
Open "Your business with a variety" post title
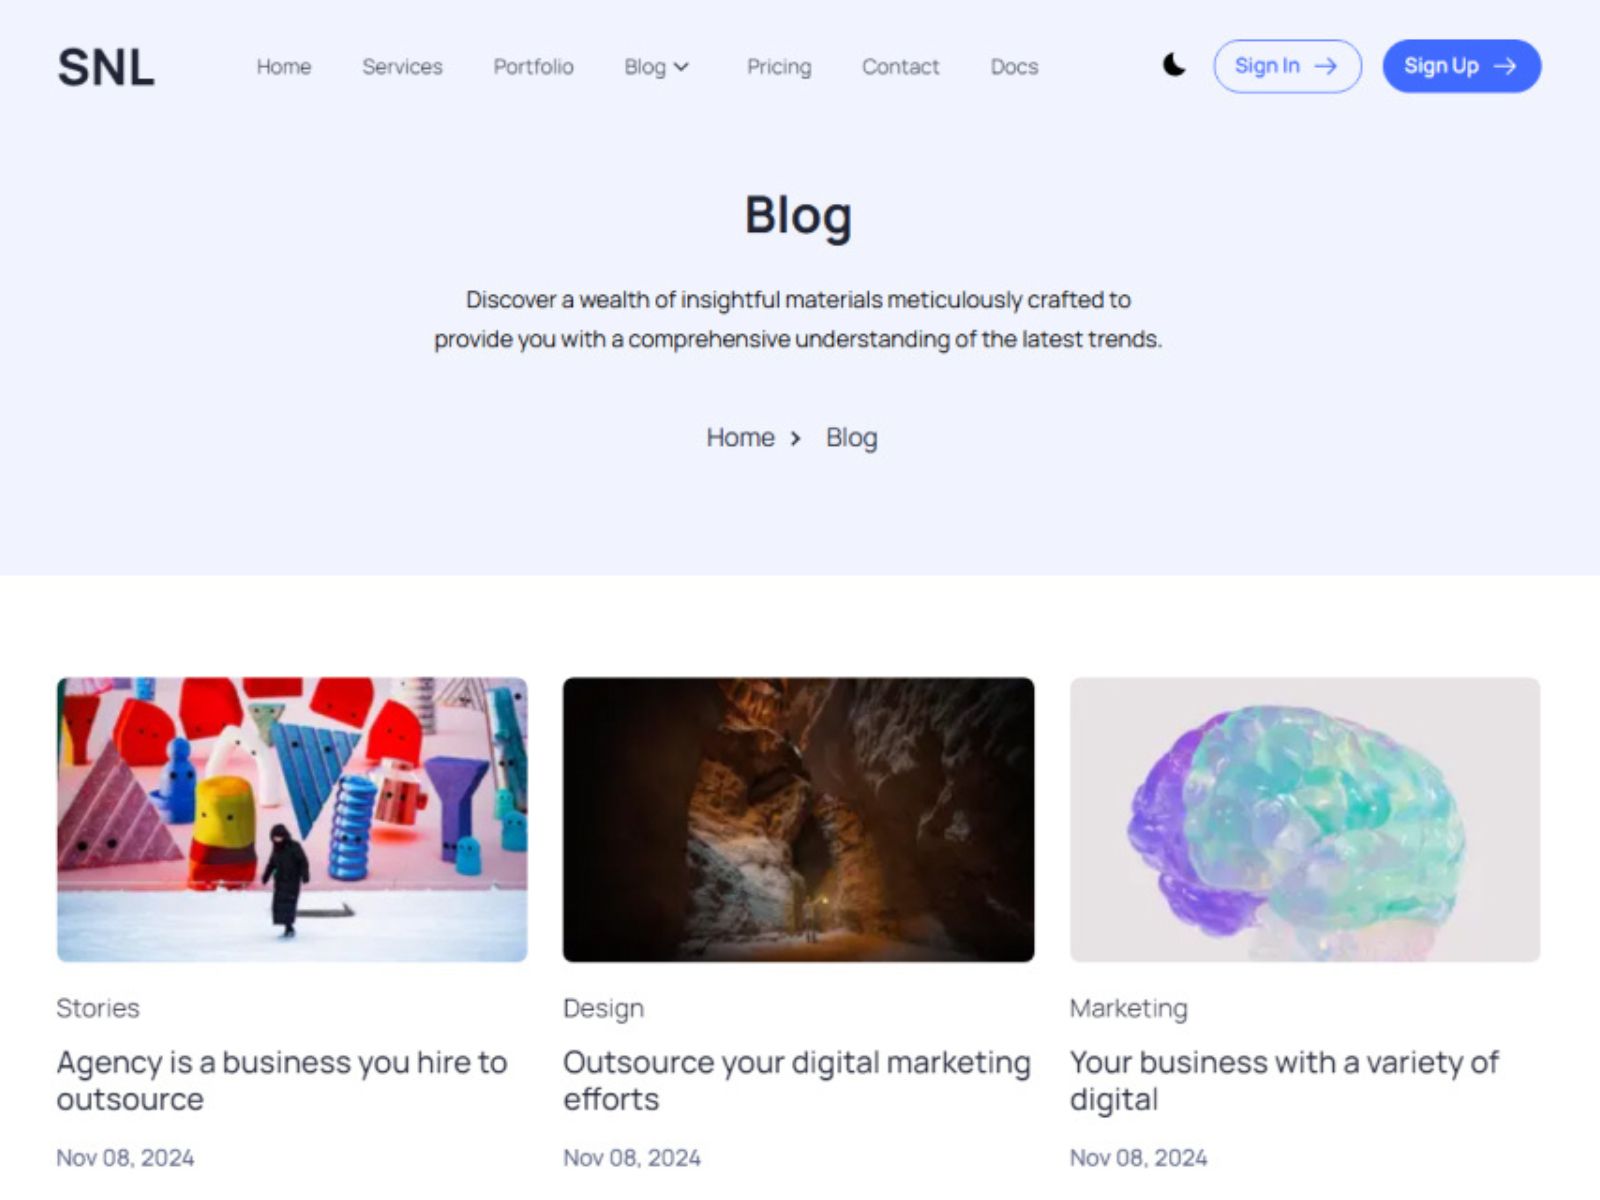(1284, 1080)
